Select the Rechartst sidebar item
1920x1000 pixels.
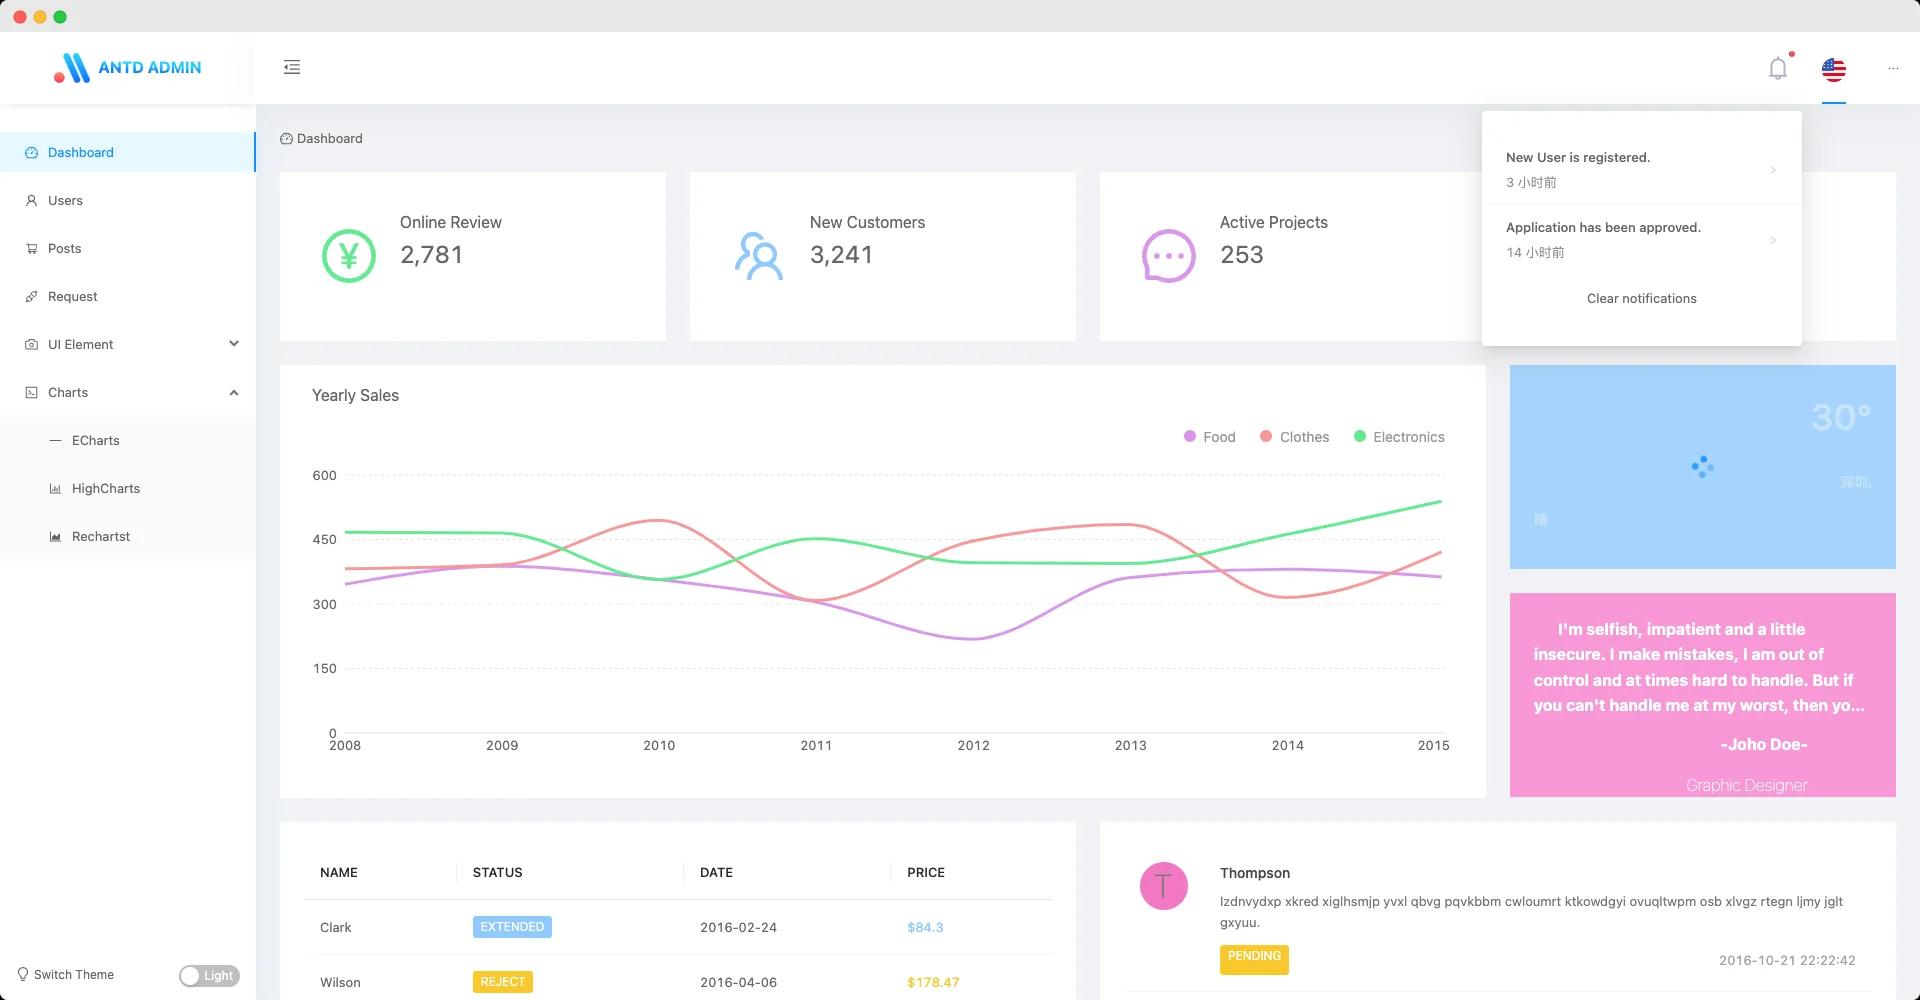tap(100, 536)
